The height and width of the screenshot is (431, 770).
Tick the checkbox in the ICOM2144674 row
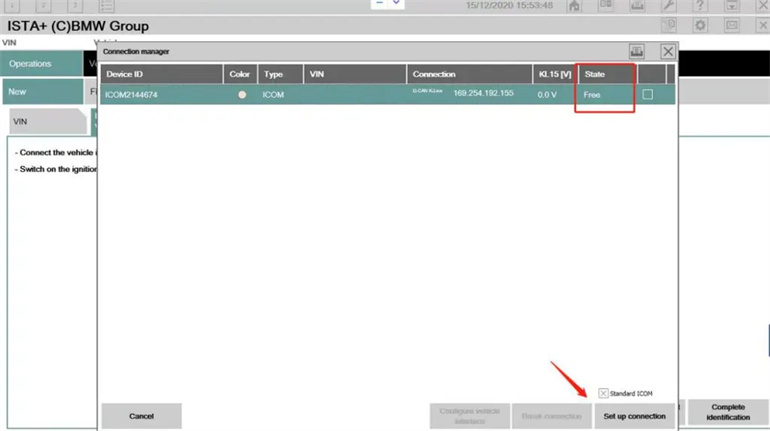[x=648, y=94]
